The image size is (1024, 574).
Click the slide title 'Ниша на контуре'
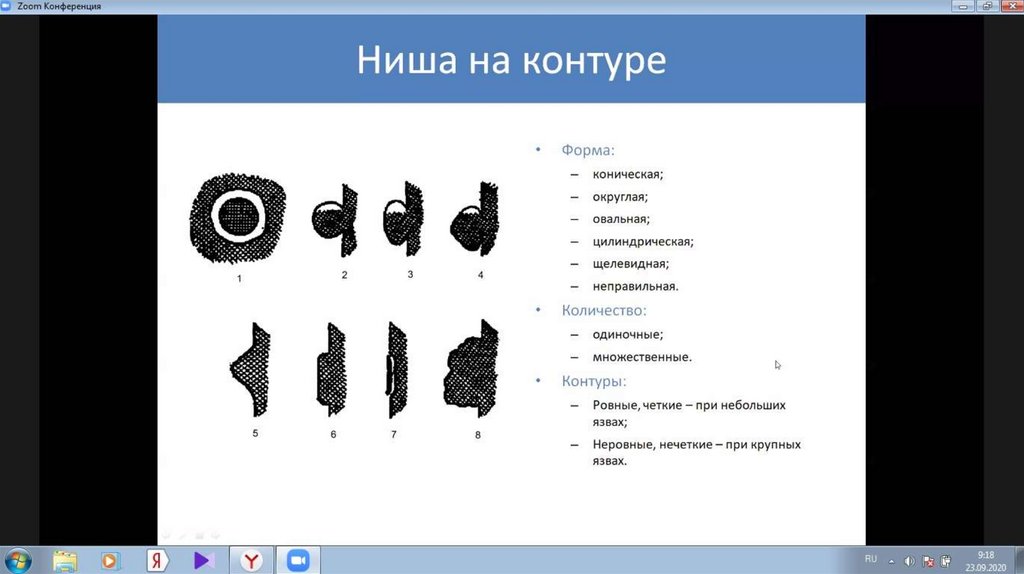point(511,60)
